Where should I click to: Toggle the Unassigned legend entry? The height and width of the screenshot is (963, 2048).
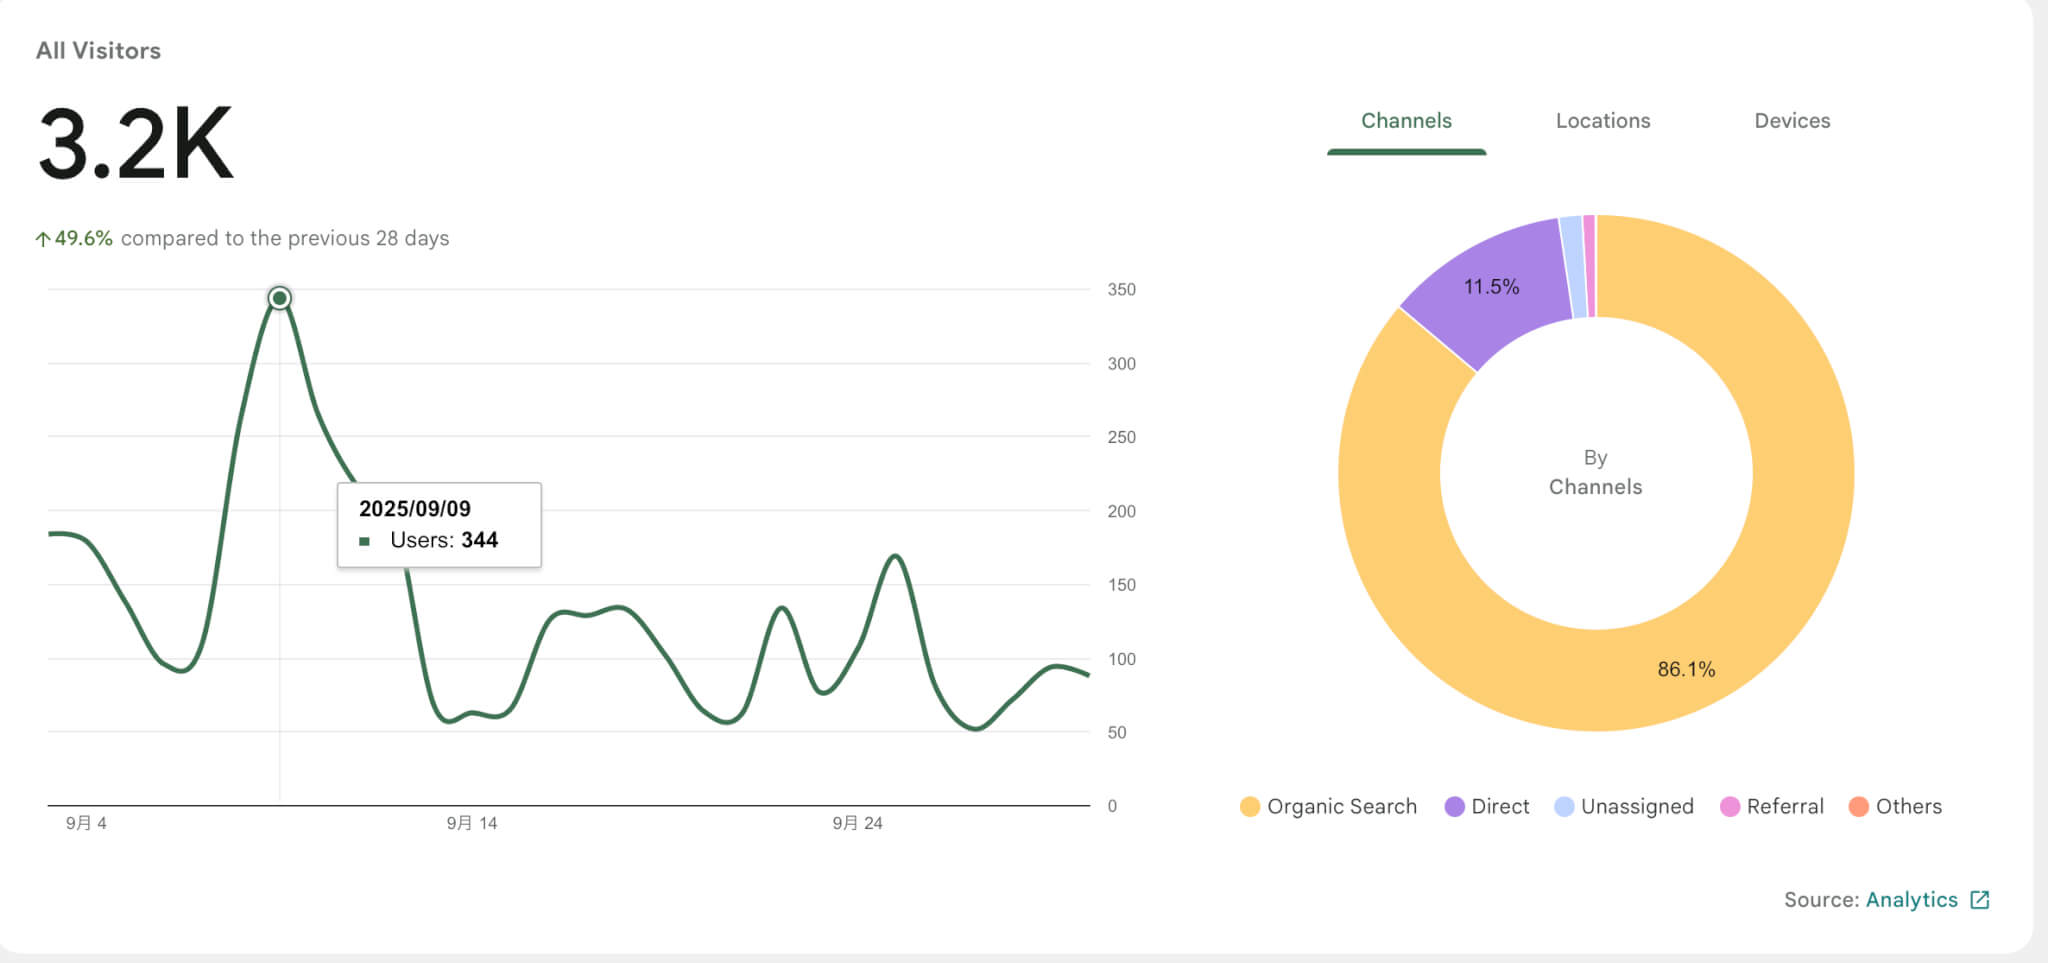pyautogui.click(x=1624, y=807)
